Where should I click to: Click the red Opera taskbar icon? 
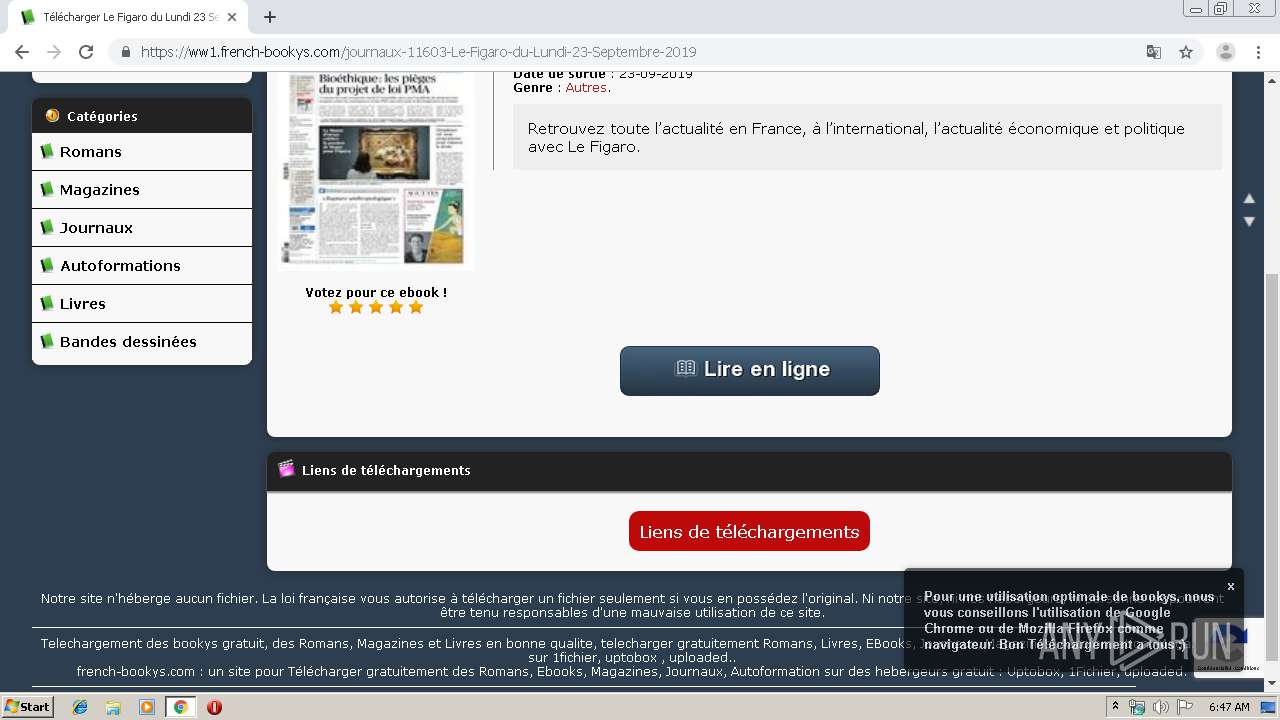point(214,707)
